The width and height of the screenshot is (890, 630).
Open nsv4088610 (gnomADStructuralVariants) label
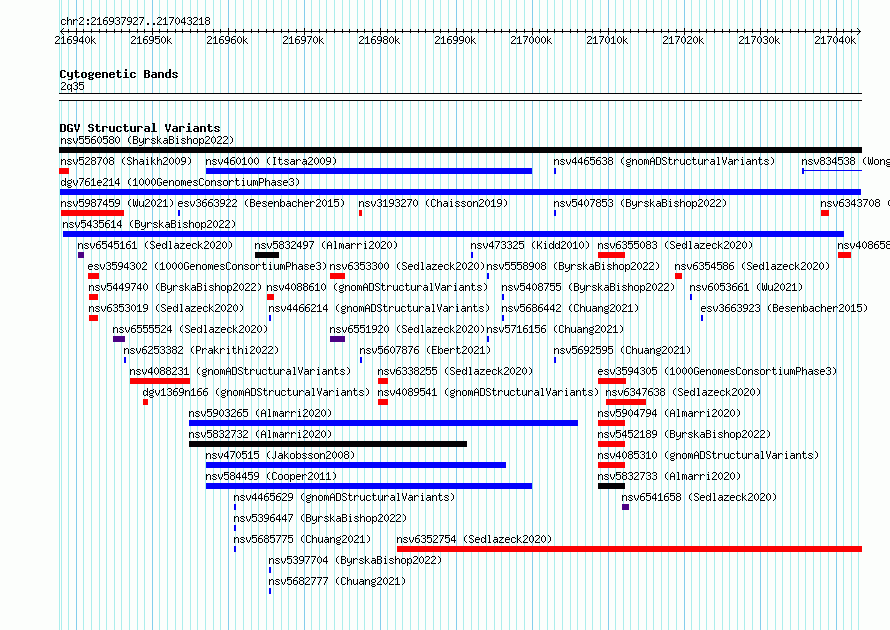[377, 287]
